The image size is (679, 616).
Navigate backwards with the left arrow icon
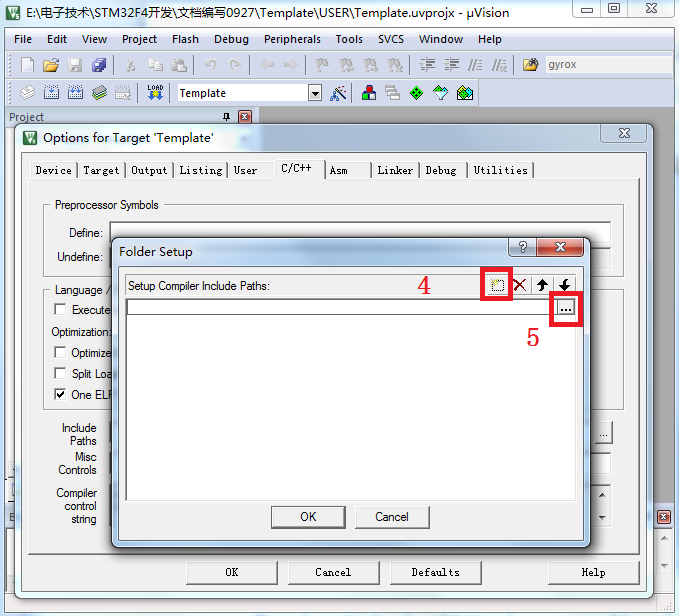pos(267,65)
